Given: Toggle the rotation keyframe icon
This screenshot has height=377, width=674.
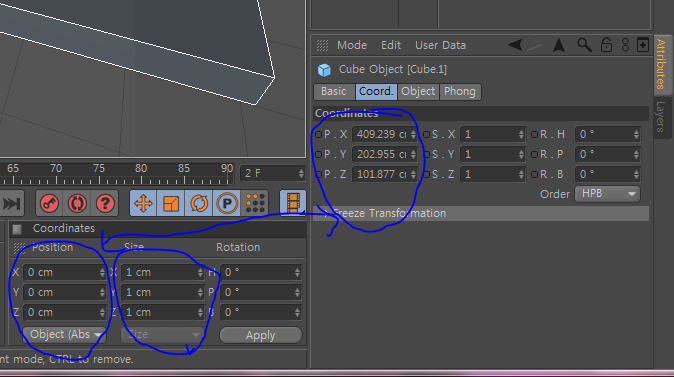Looking at the screenshot, I should (x=199, y=203).
